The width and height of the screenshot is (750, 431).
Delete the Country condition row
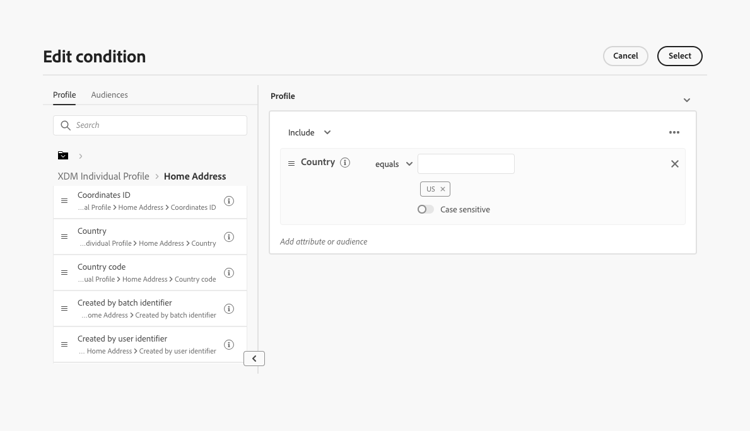pyautogui.click(x=675, y=164)
